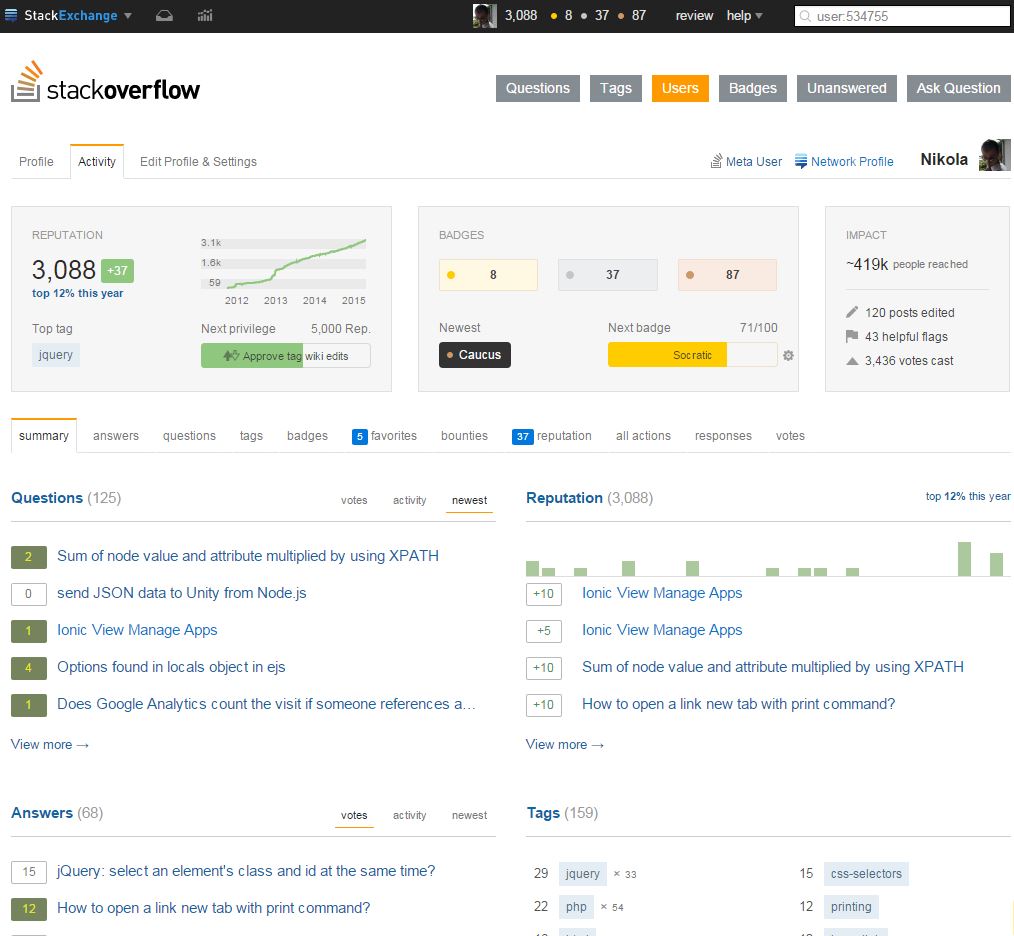The width and height of the screenshot is (1014, 936).
Task: Open the inbox icon in top bar
Action: [x=164, y=16]
